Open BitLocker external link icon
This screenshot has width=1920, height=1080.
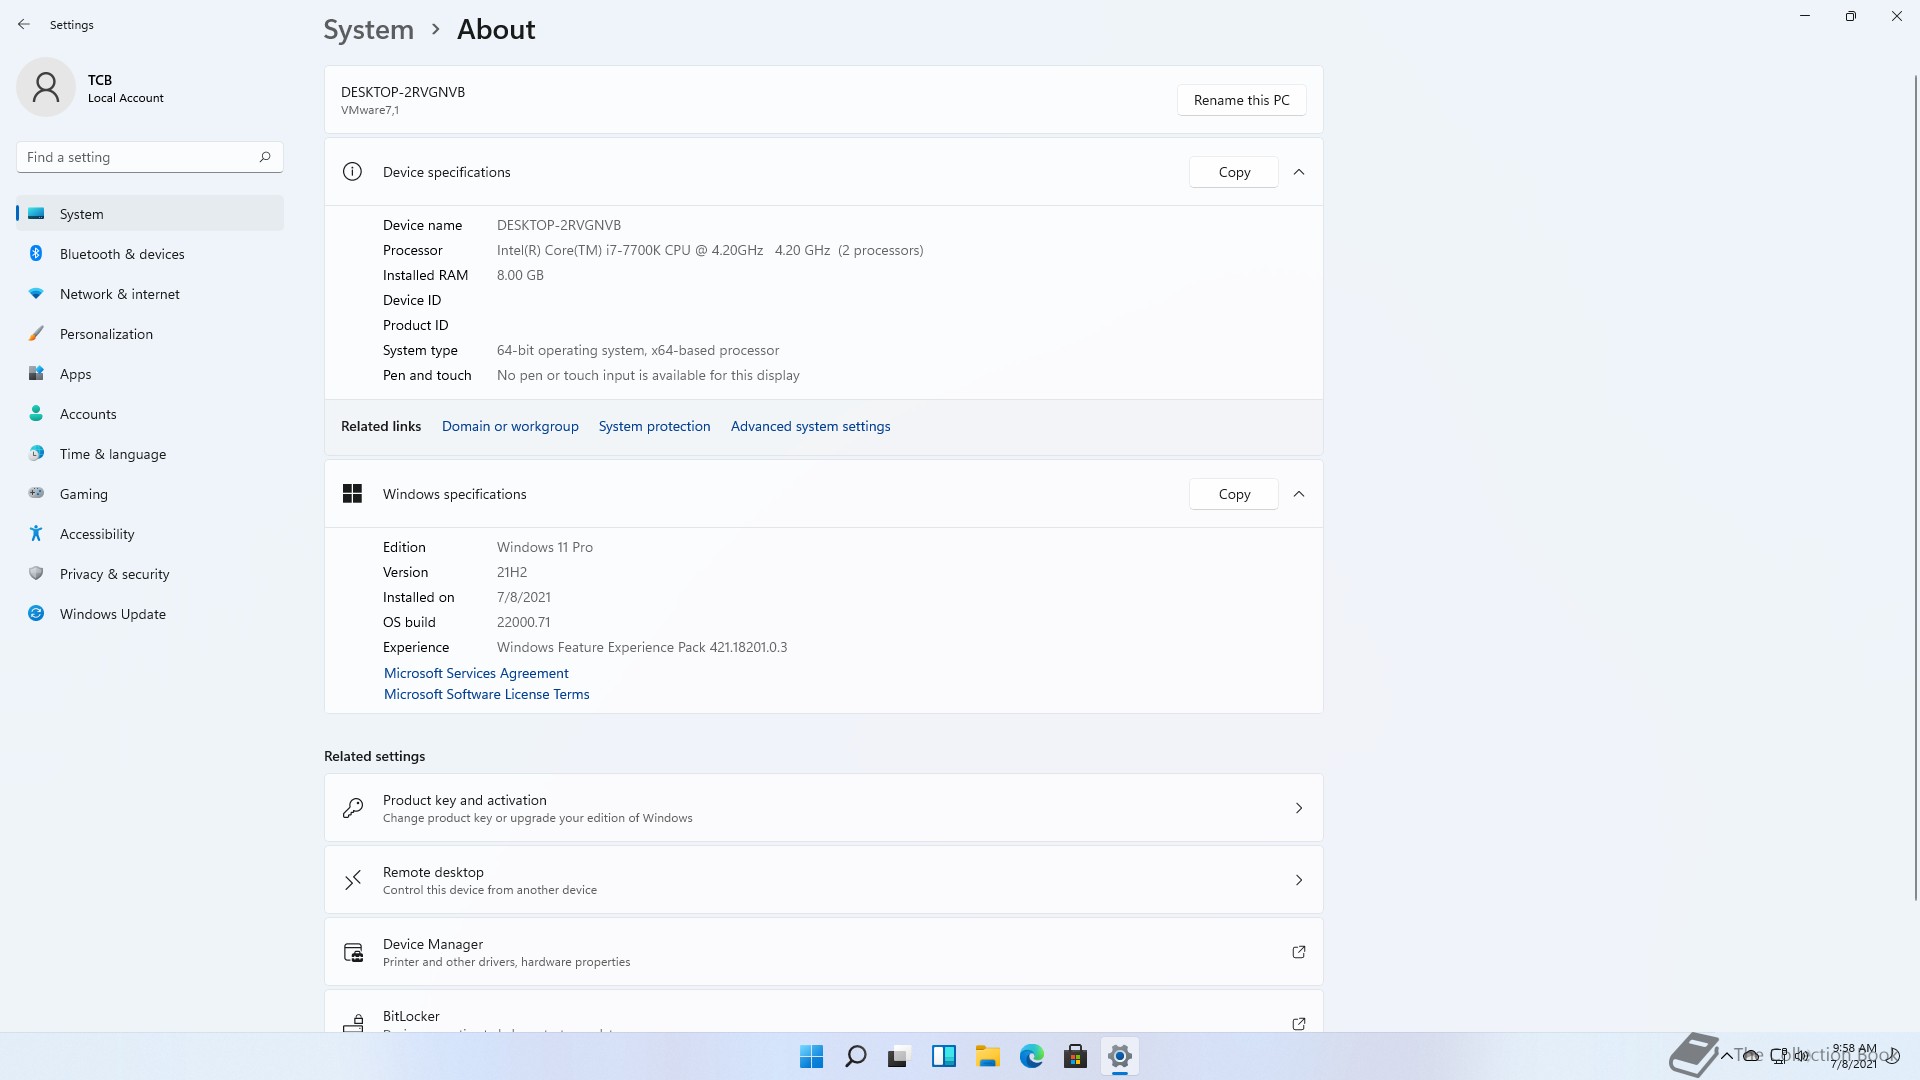tap(1299, 1023)
